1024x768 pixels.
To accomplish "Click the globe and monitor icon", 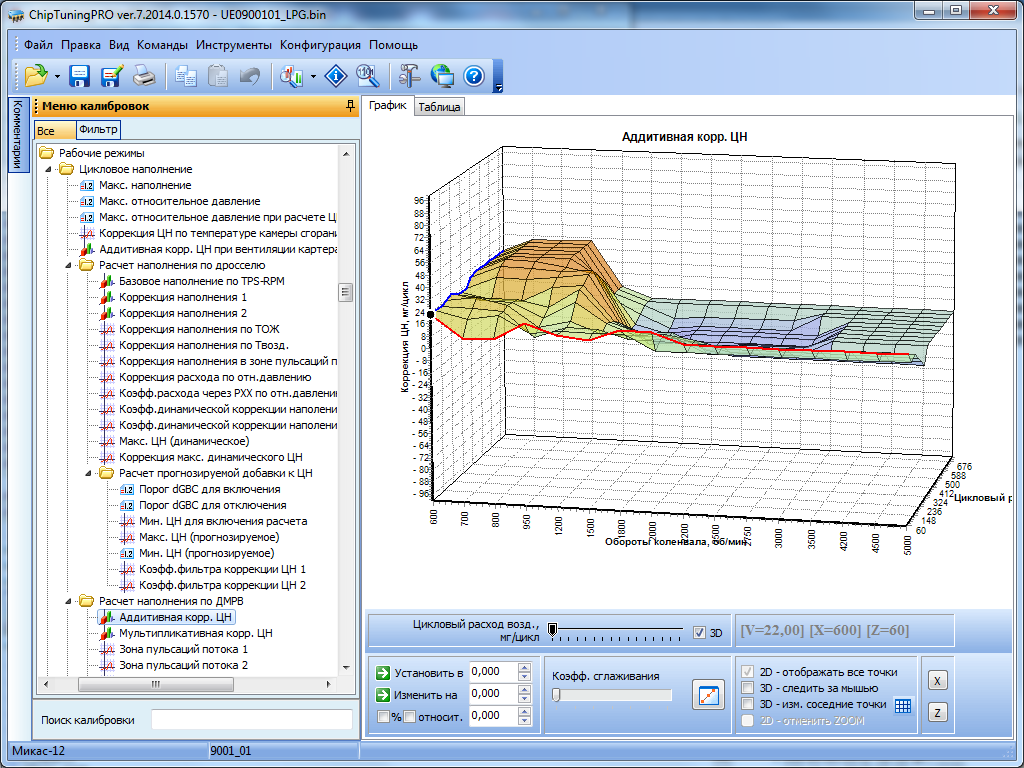I will (x=442, y=76).
